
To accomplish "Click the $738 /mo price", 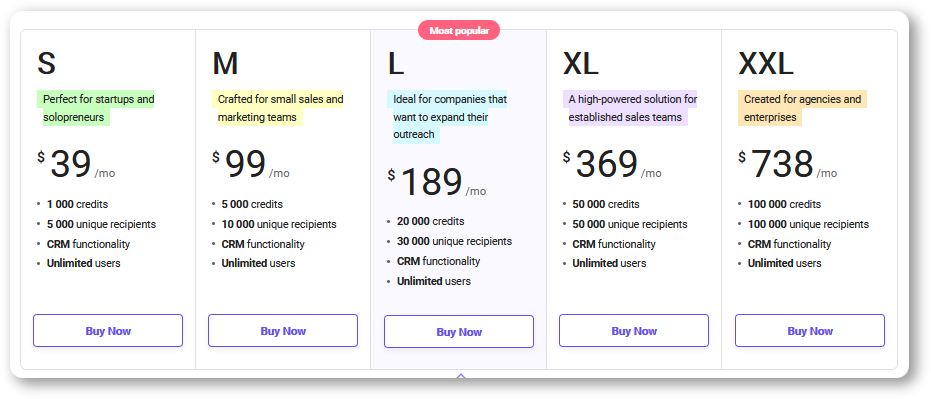I will pyautogui.click(x=788, y=164).
